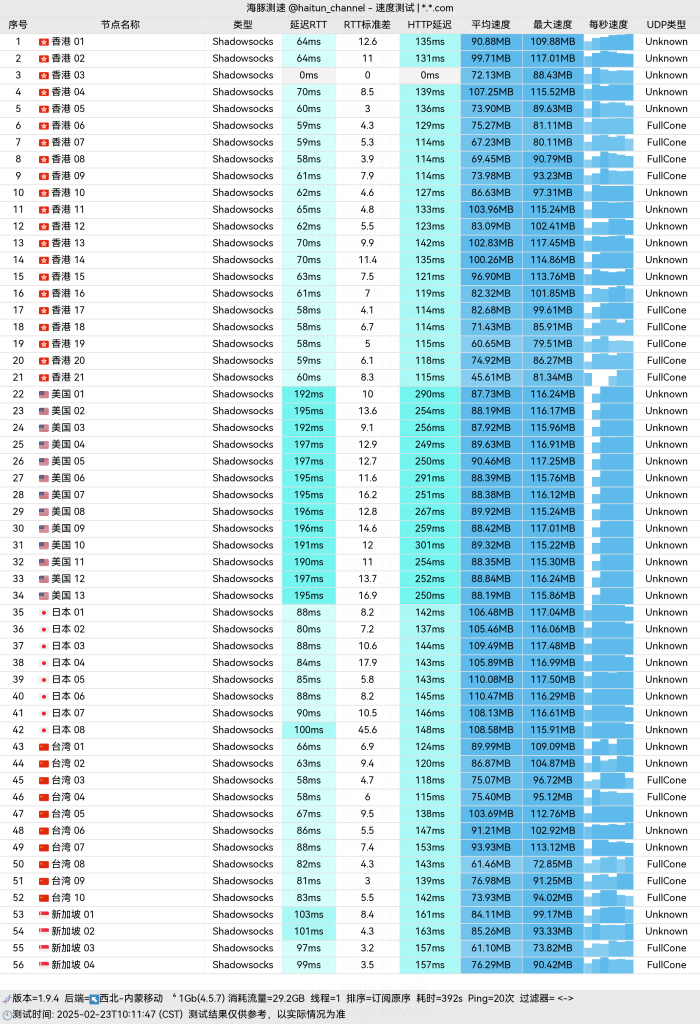Click the 301ms HTTP latency cell

click(430, 545)
